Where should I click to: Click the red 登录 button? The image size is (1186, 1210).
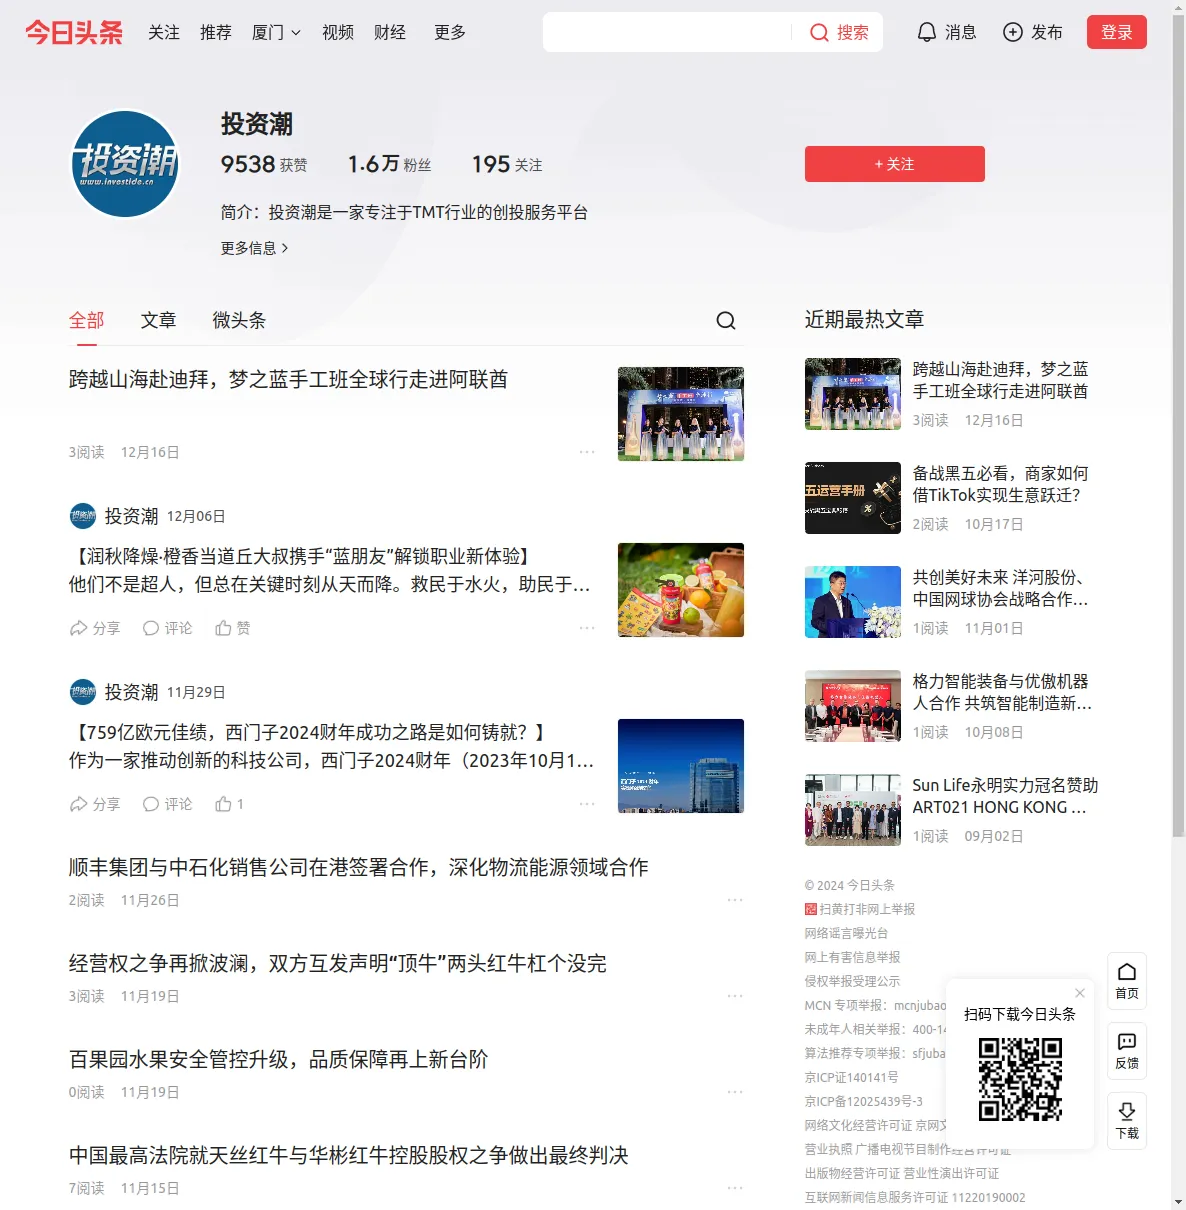coord(1117,32)
